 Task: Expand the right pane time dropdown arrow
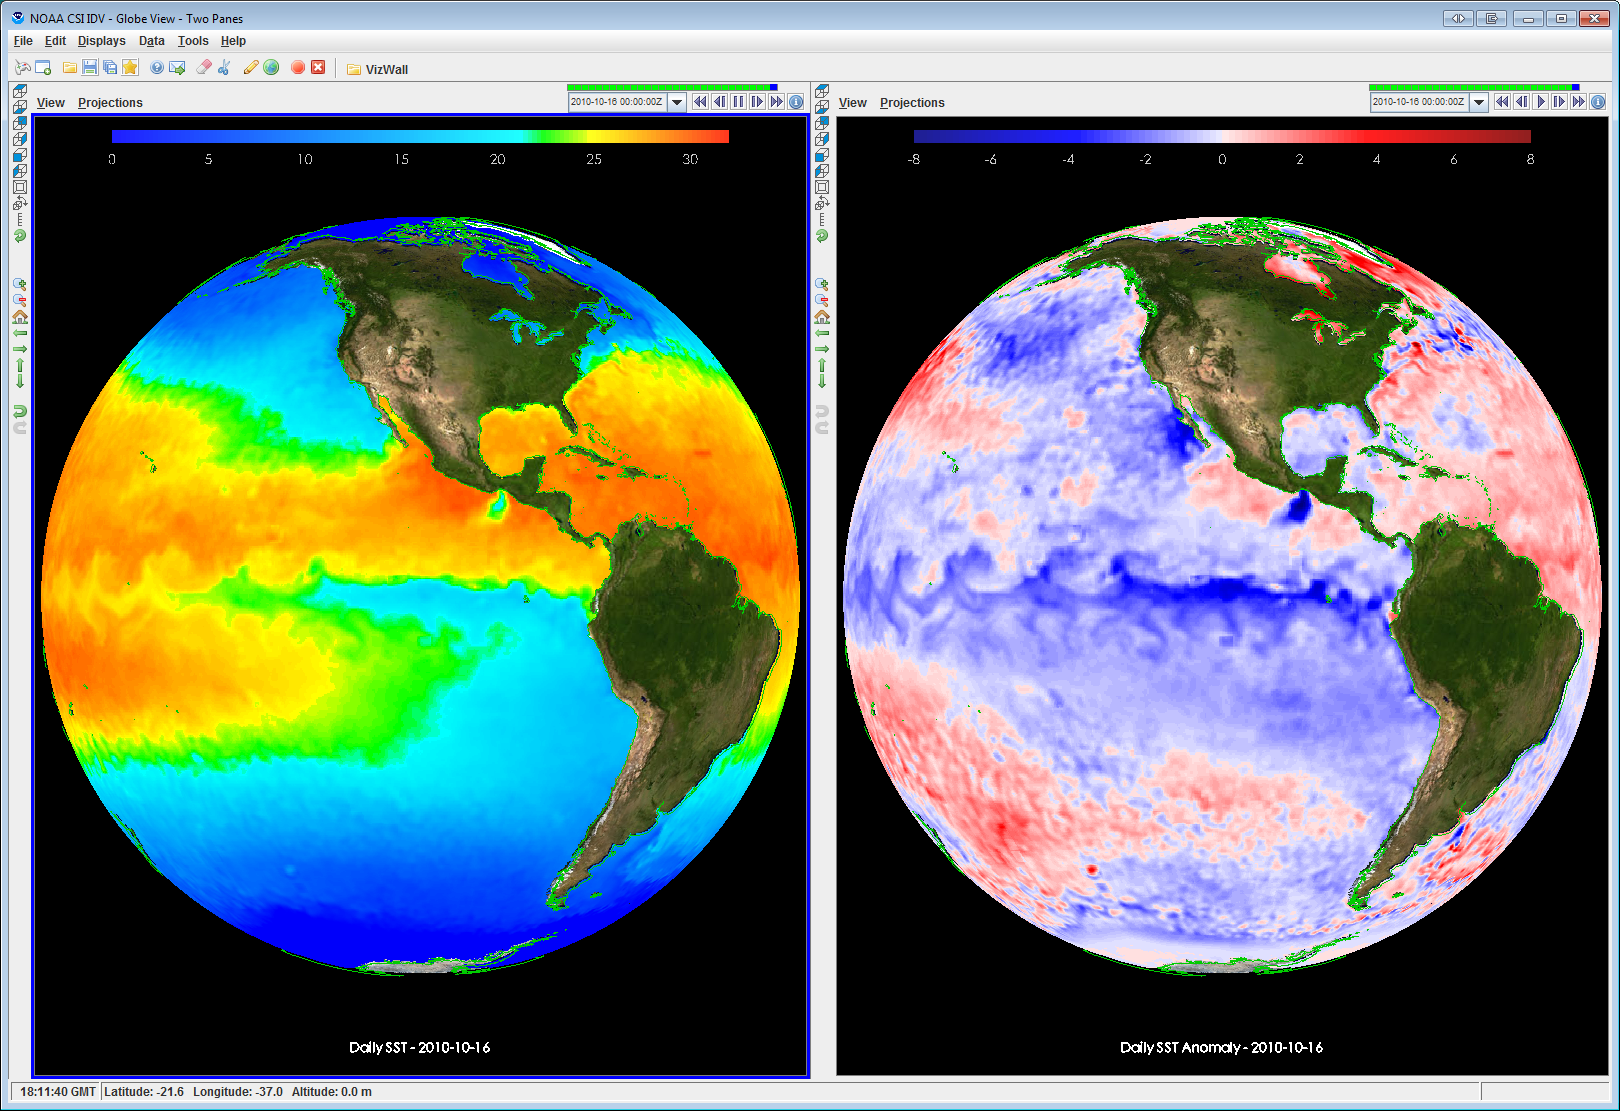coord(1479,102)
